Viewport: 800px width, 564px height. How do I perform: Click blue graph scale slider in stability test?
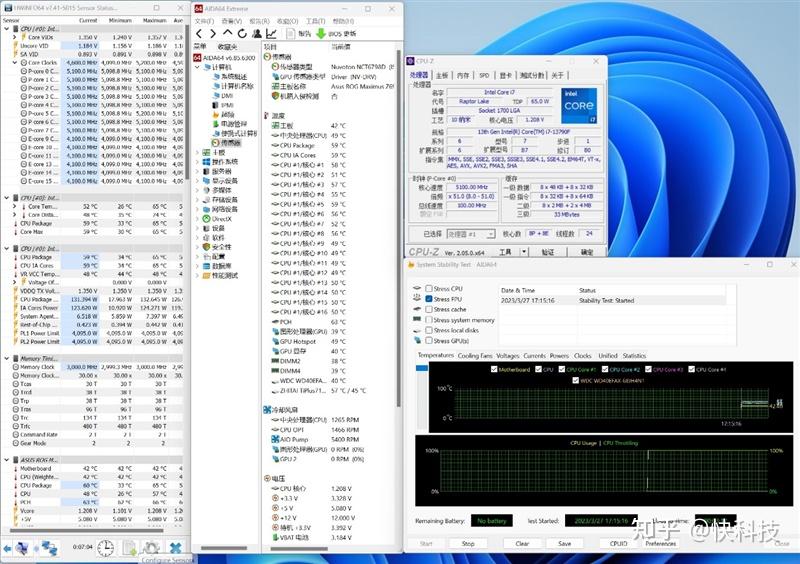coord(422,368)
